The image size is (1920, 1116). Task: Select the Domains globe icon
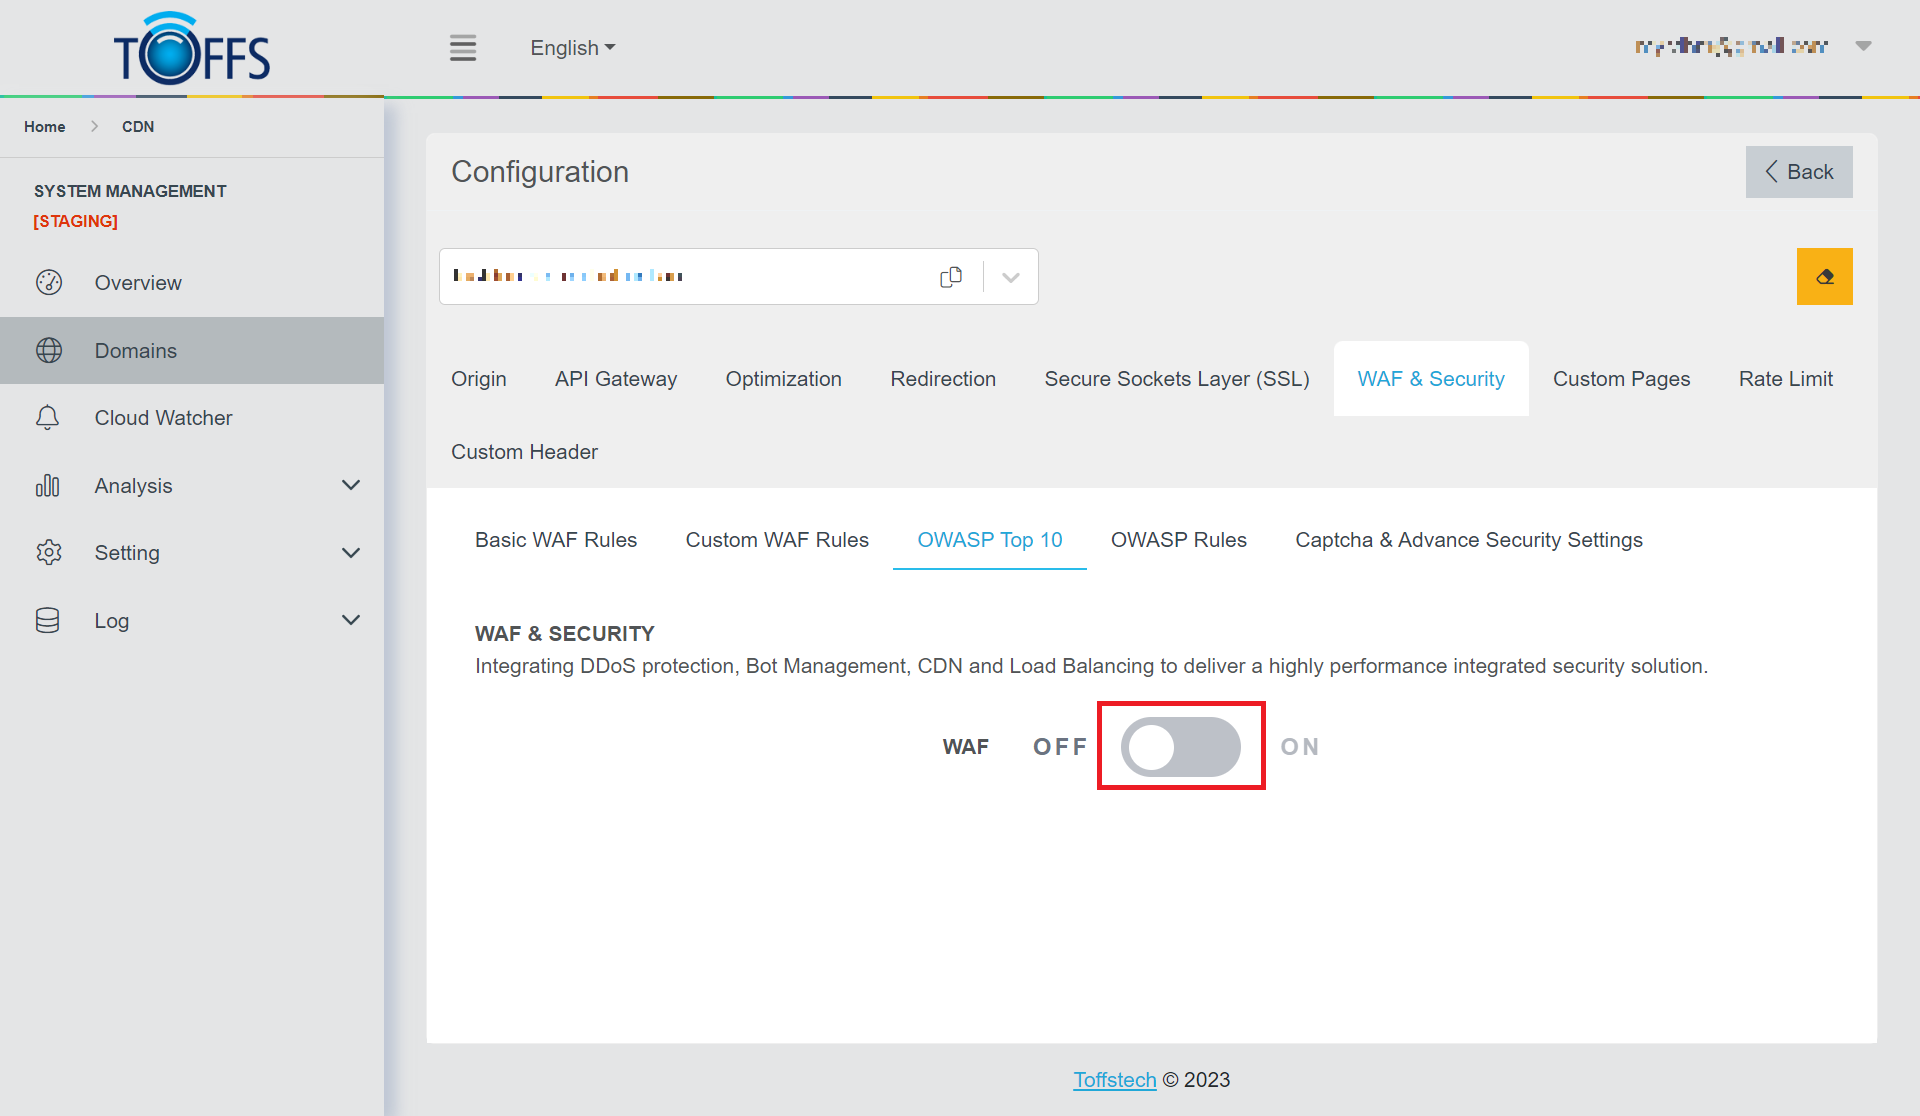pyautogui.click(x=49, y=351)
